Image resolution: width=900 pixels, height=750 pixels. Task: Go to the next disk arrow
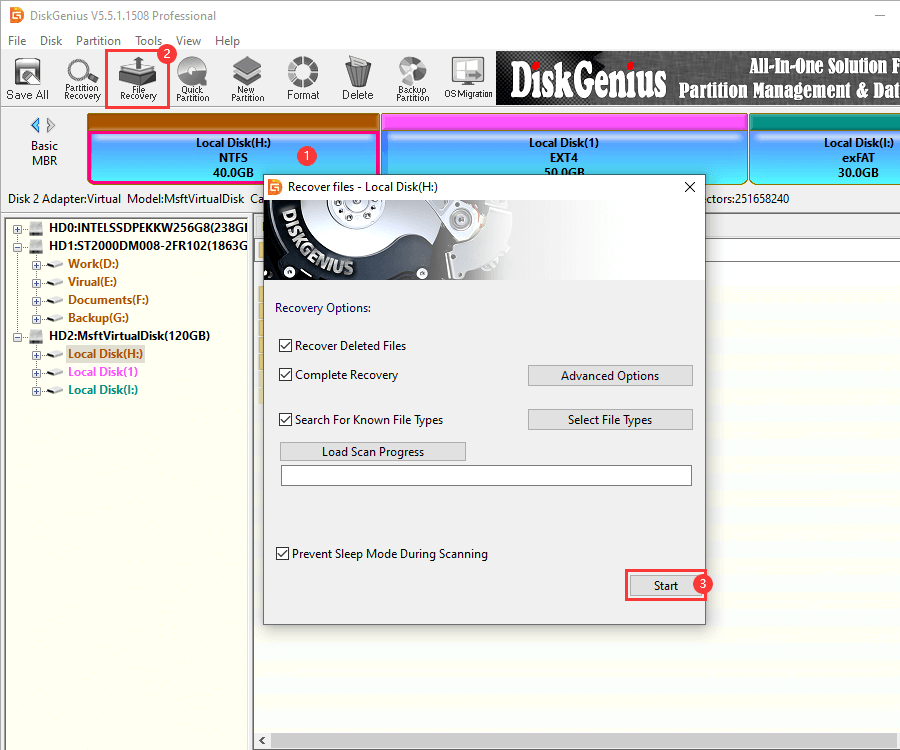[x=51, y=125]
